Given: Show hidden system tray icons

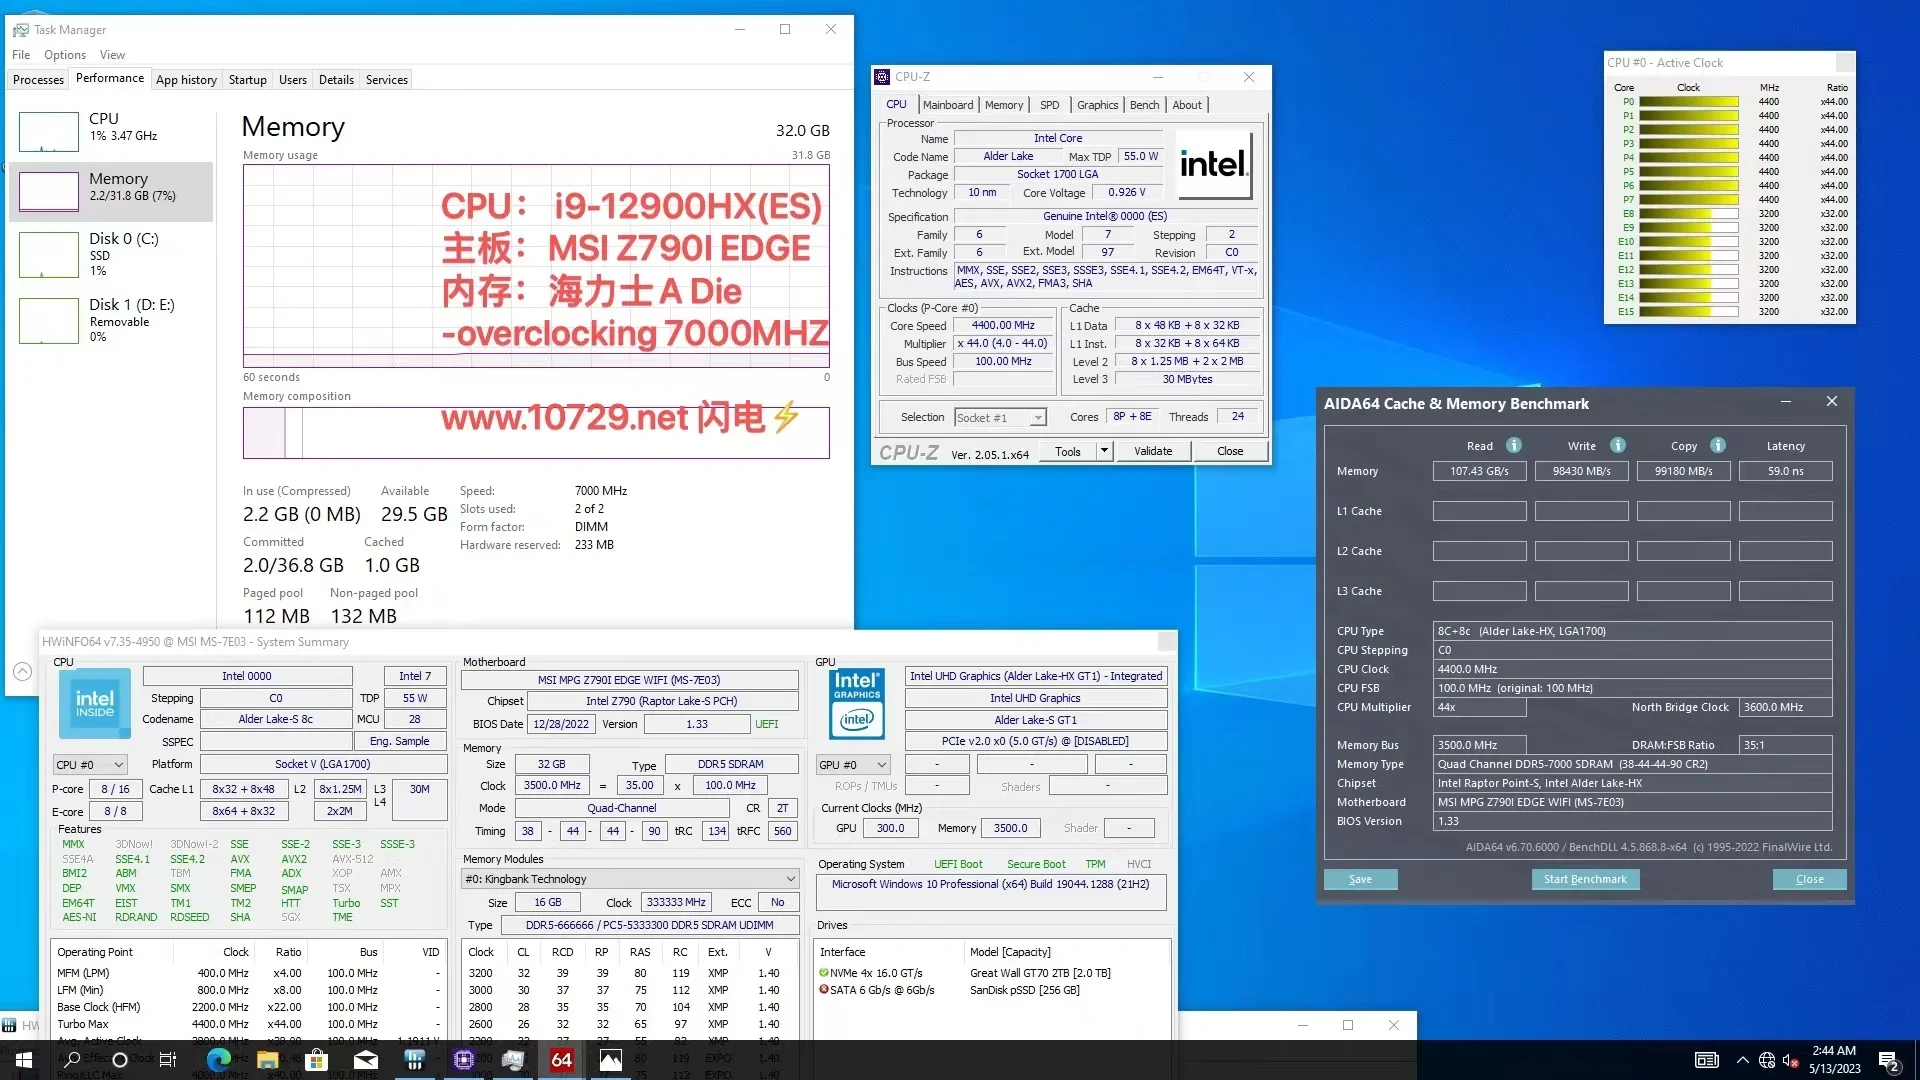Looking at the screenshot, I should click(1742, 1060).
